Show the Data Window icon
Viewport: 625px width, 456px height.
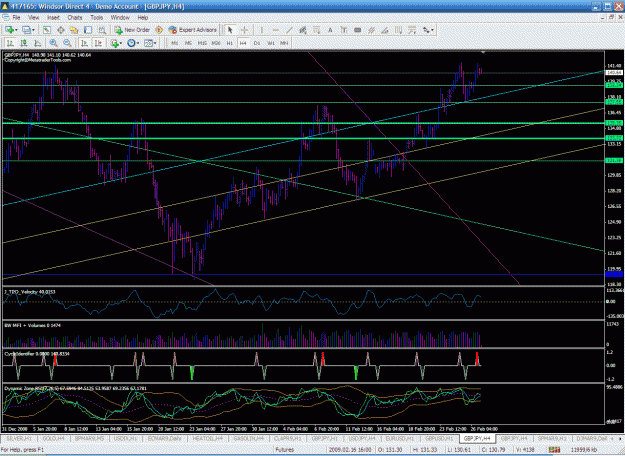coord(61,30)
